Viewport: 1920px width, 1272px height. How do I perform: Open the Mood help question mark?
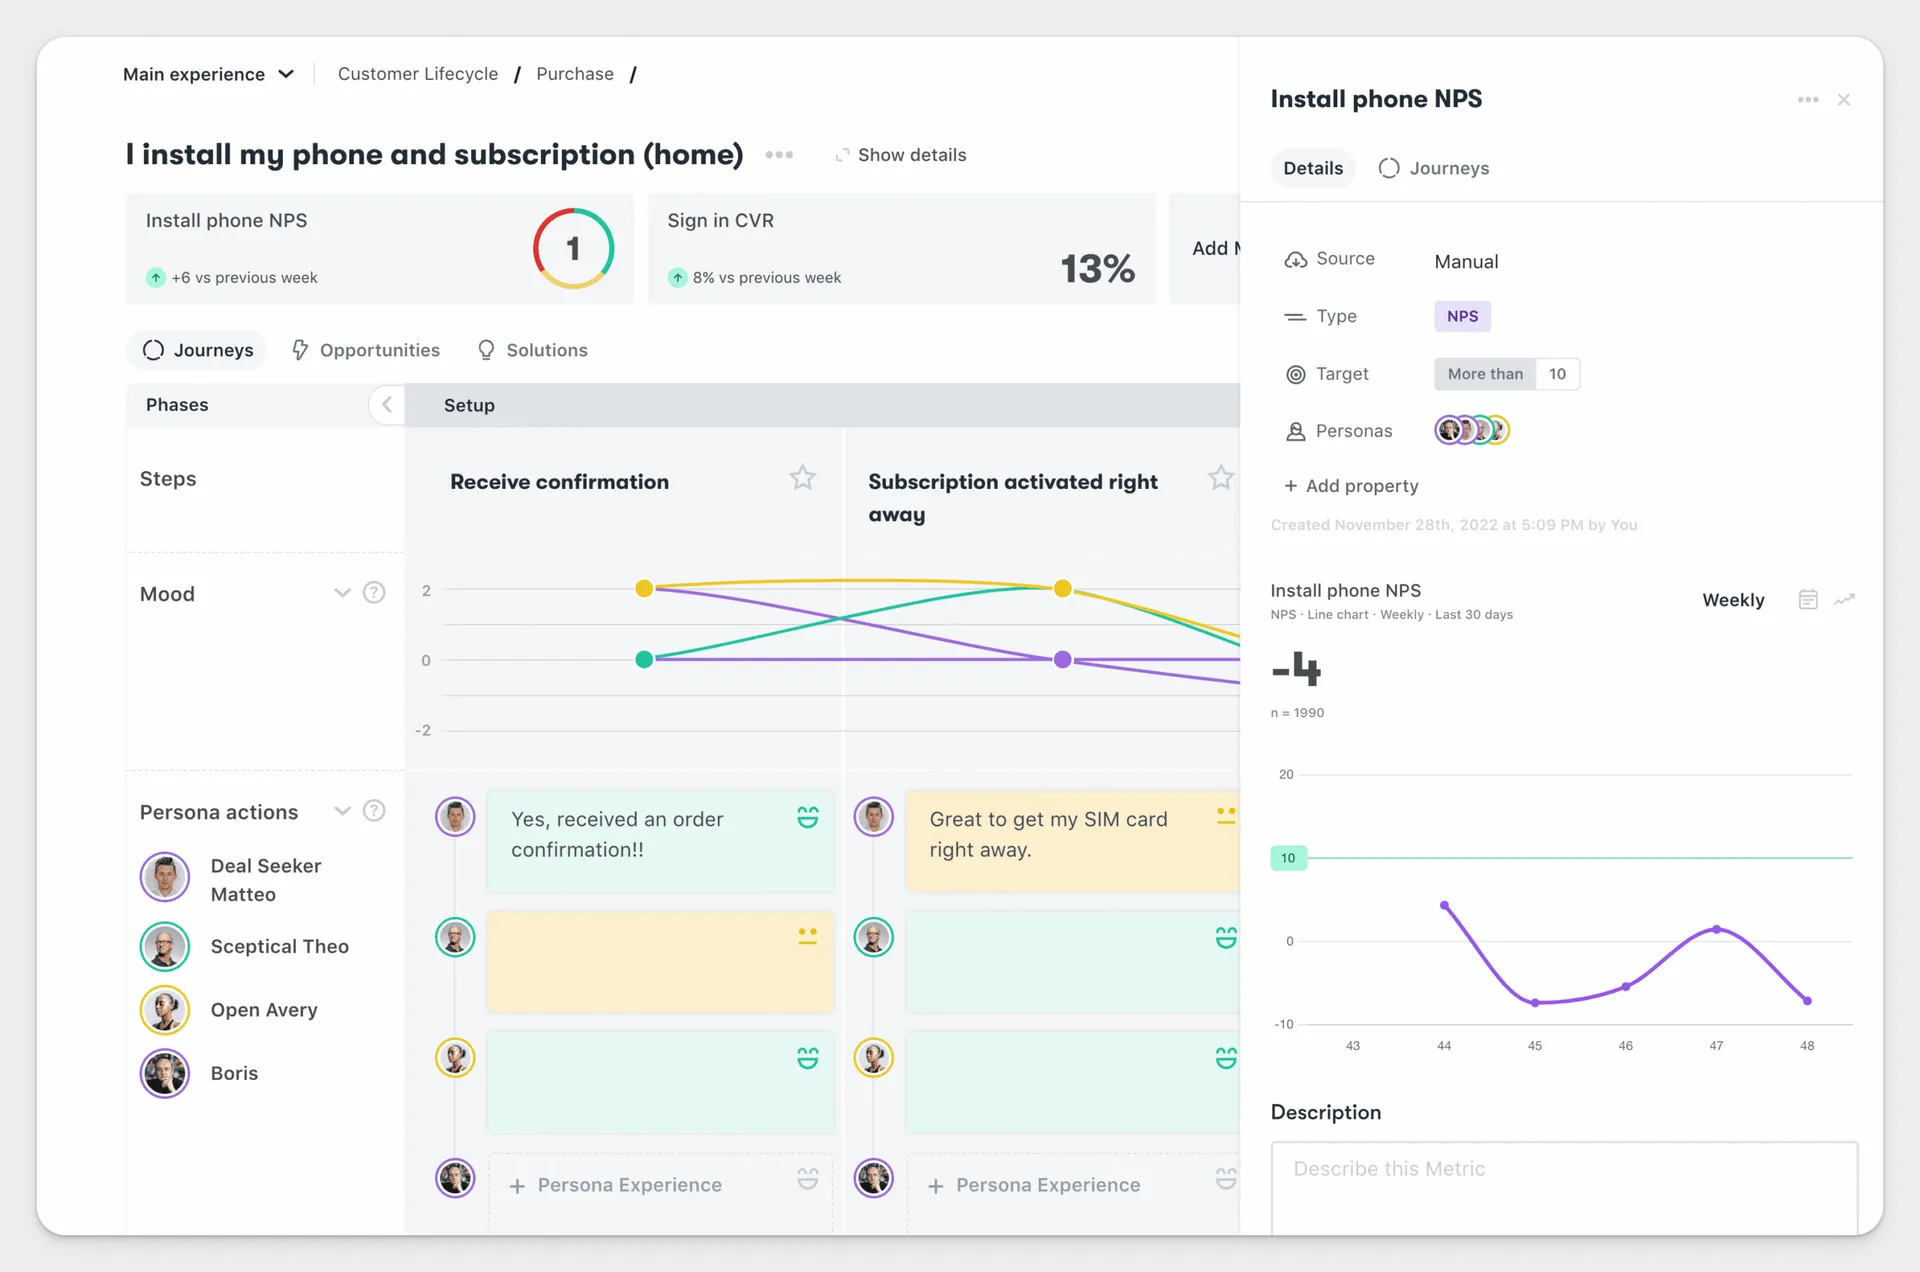point(374,593)
